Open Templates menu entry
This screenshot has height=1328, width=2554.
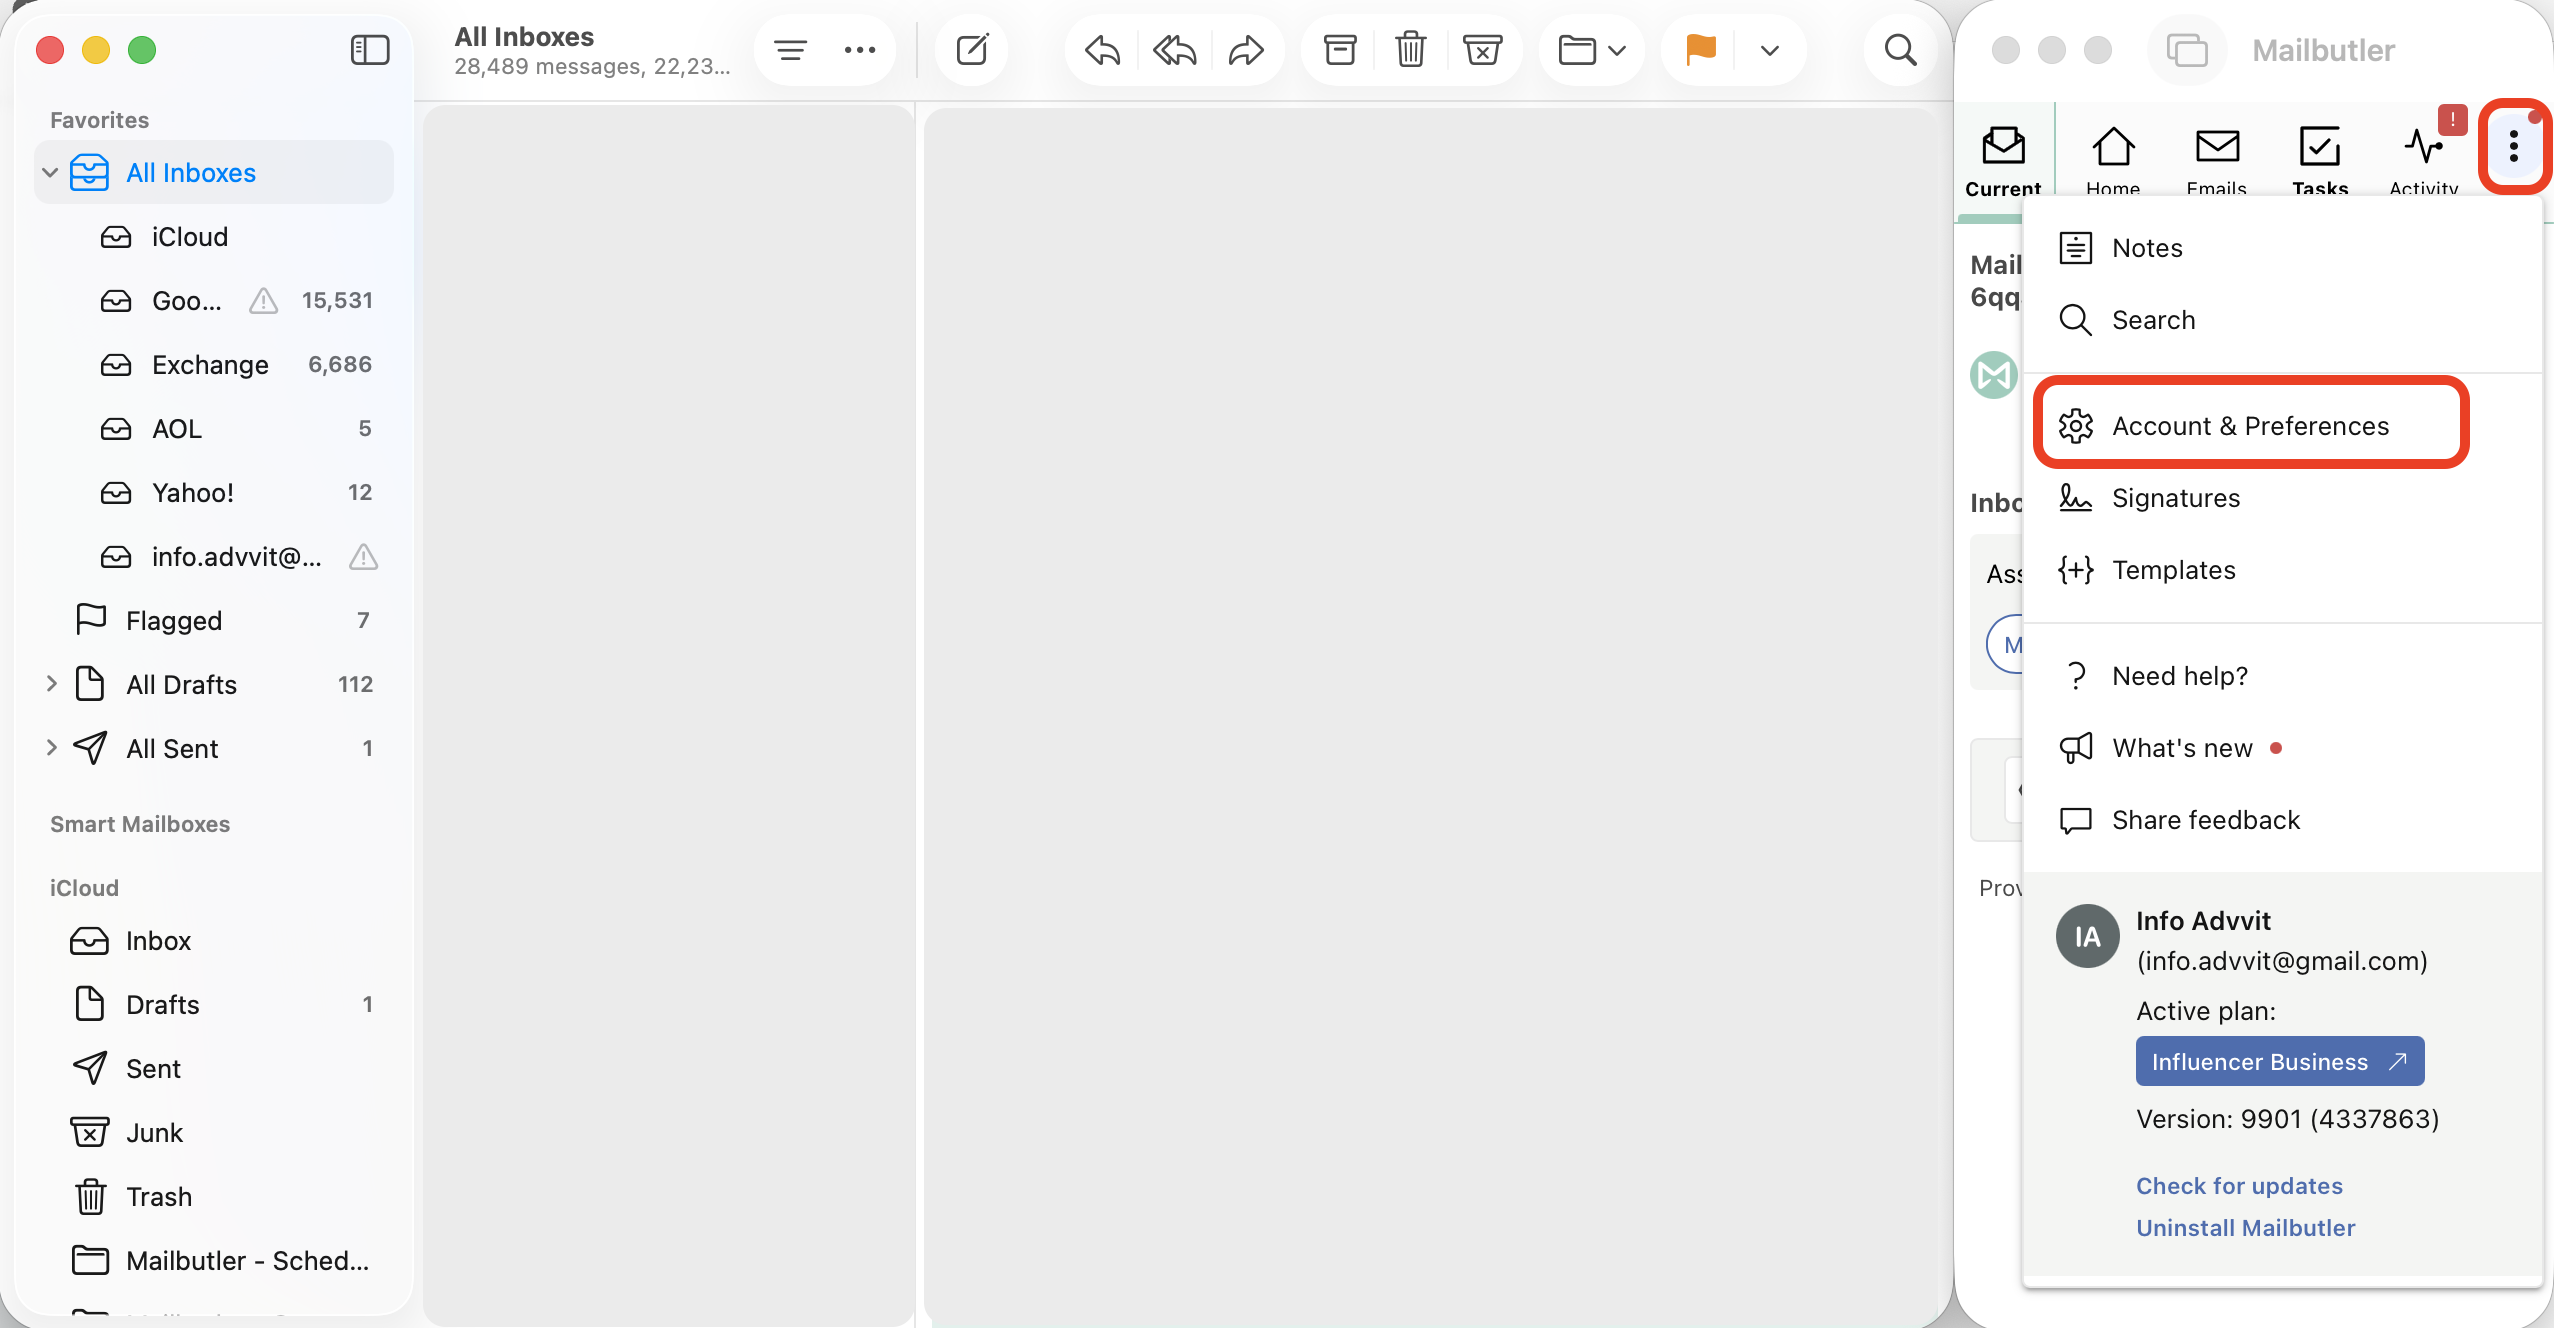tap(2282, 570)
